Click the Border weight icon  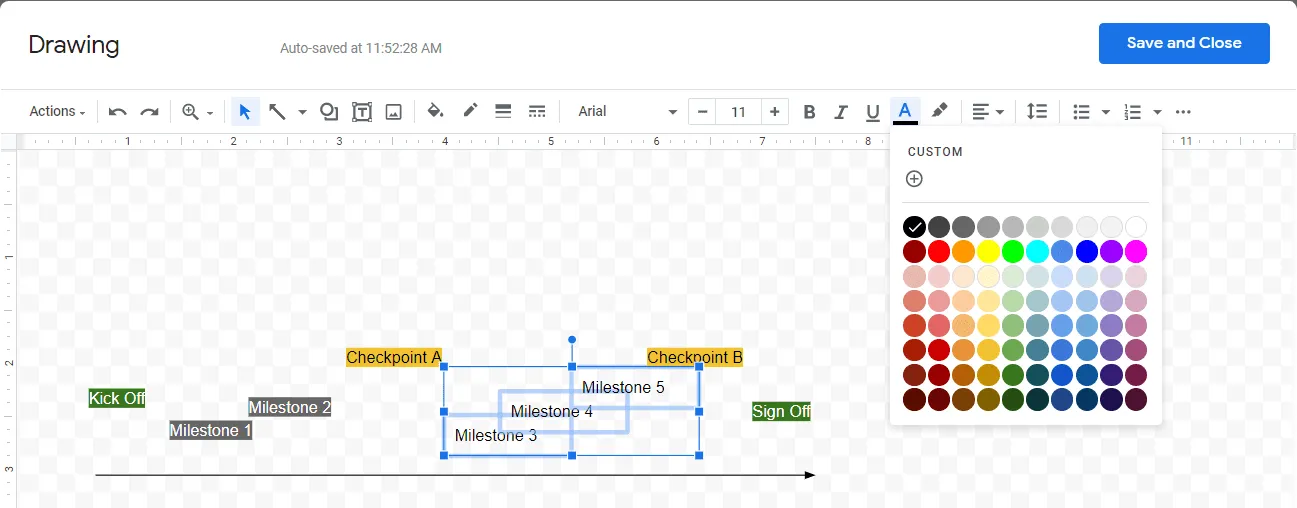(x=503, y=111)
